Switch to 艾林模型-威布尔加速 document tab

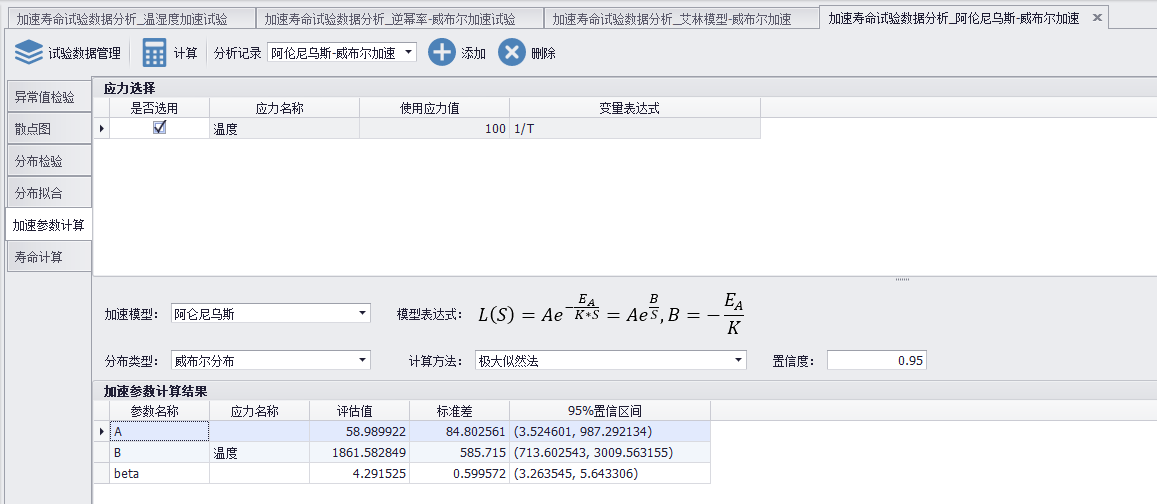click(x=680, y=19)
